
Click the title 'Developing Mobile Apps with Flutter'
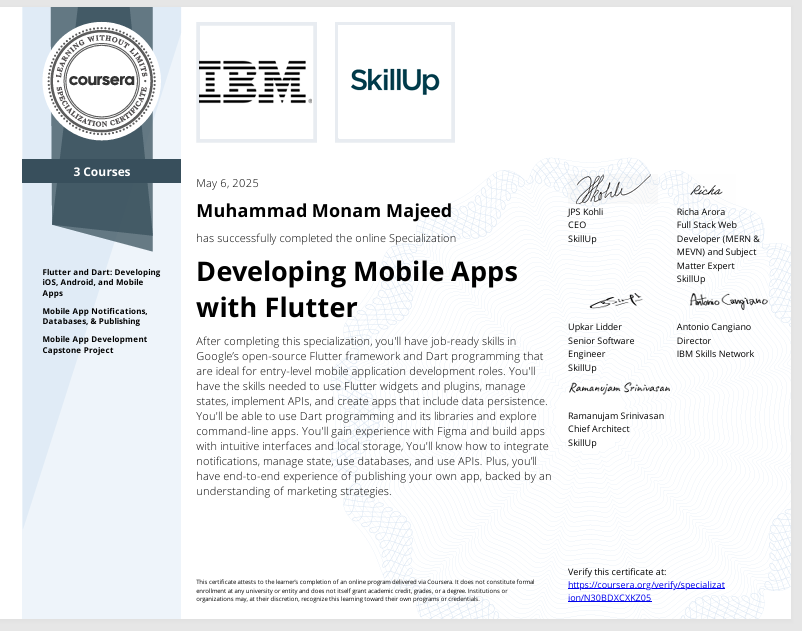pos(357,289)
